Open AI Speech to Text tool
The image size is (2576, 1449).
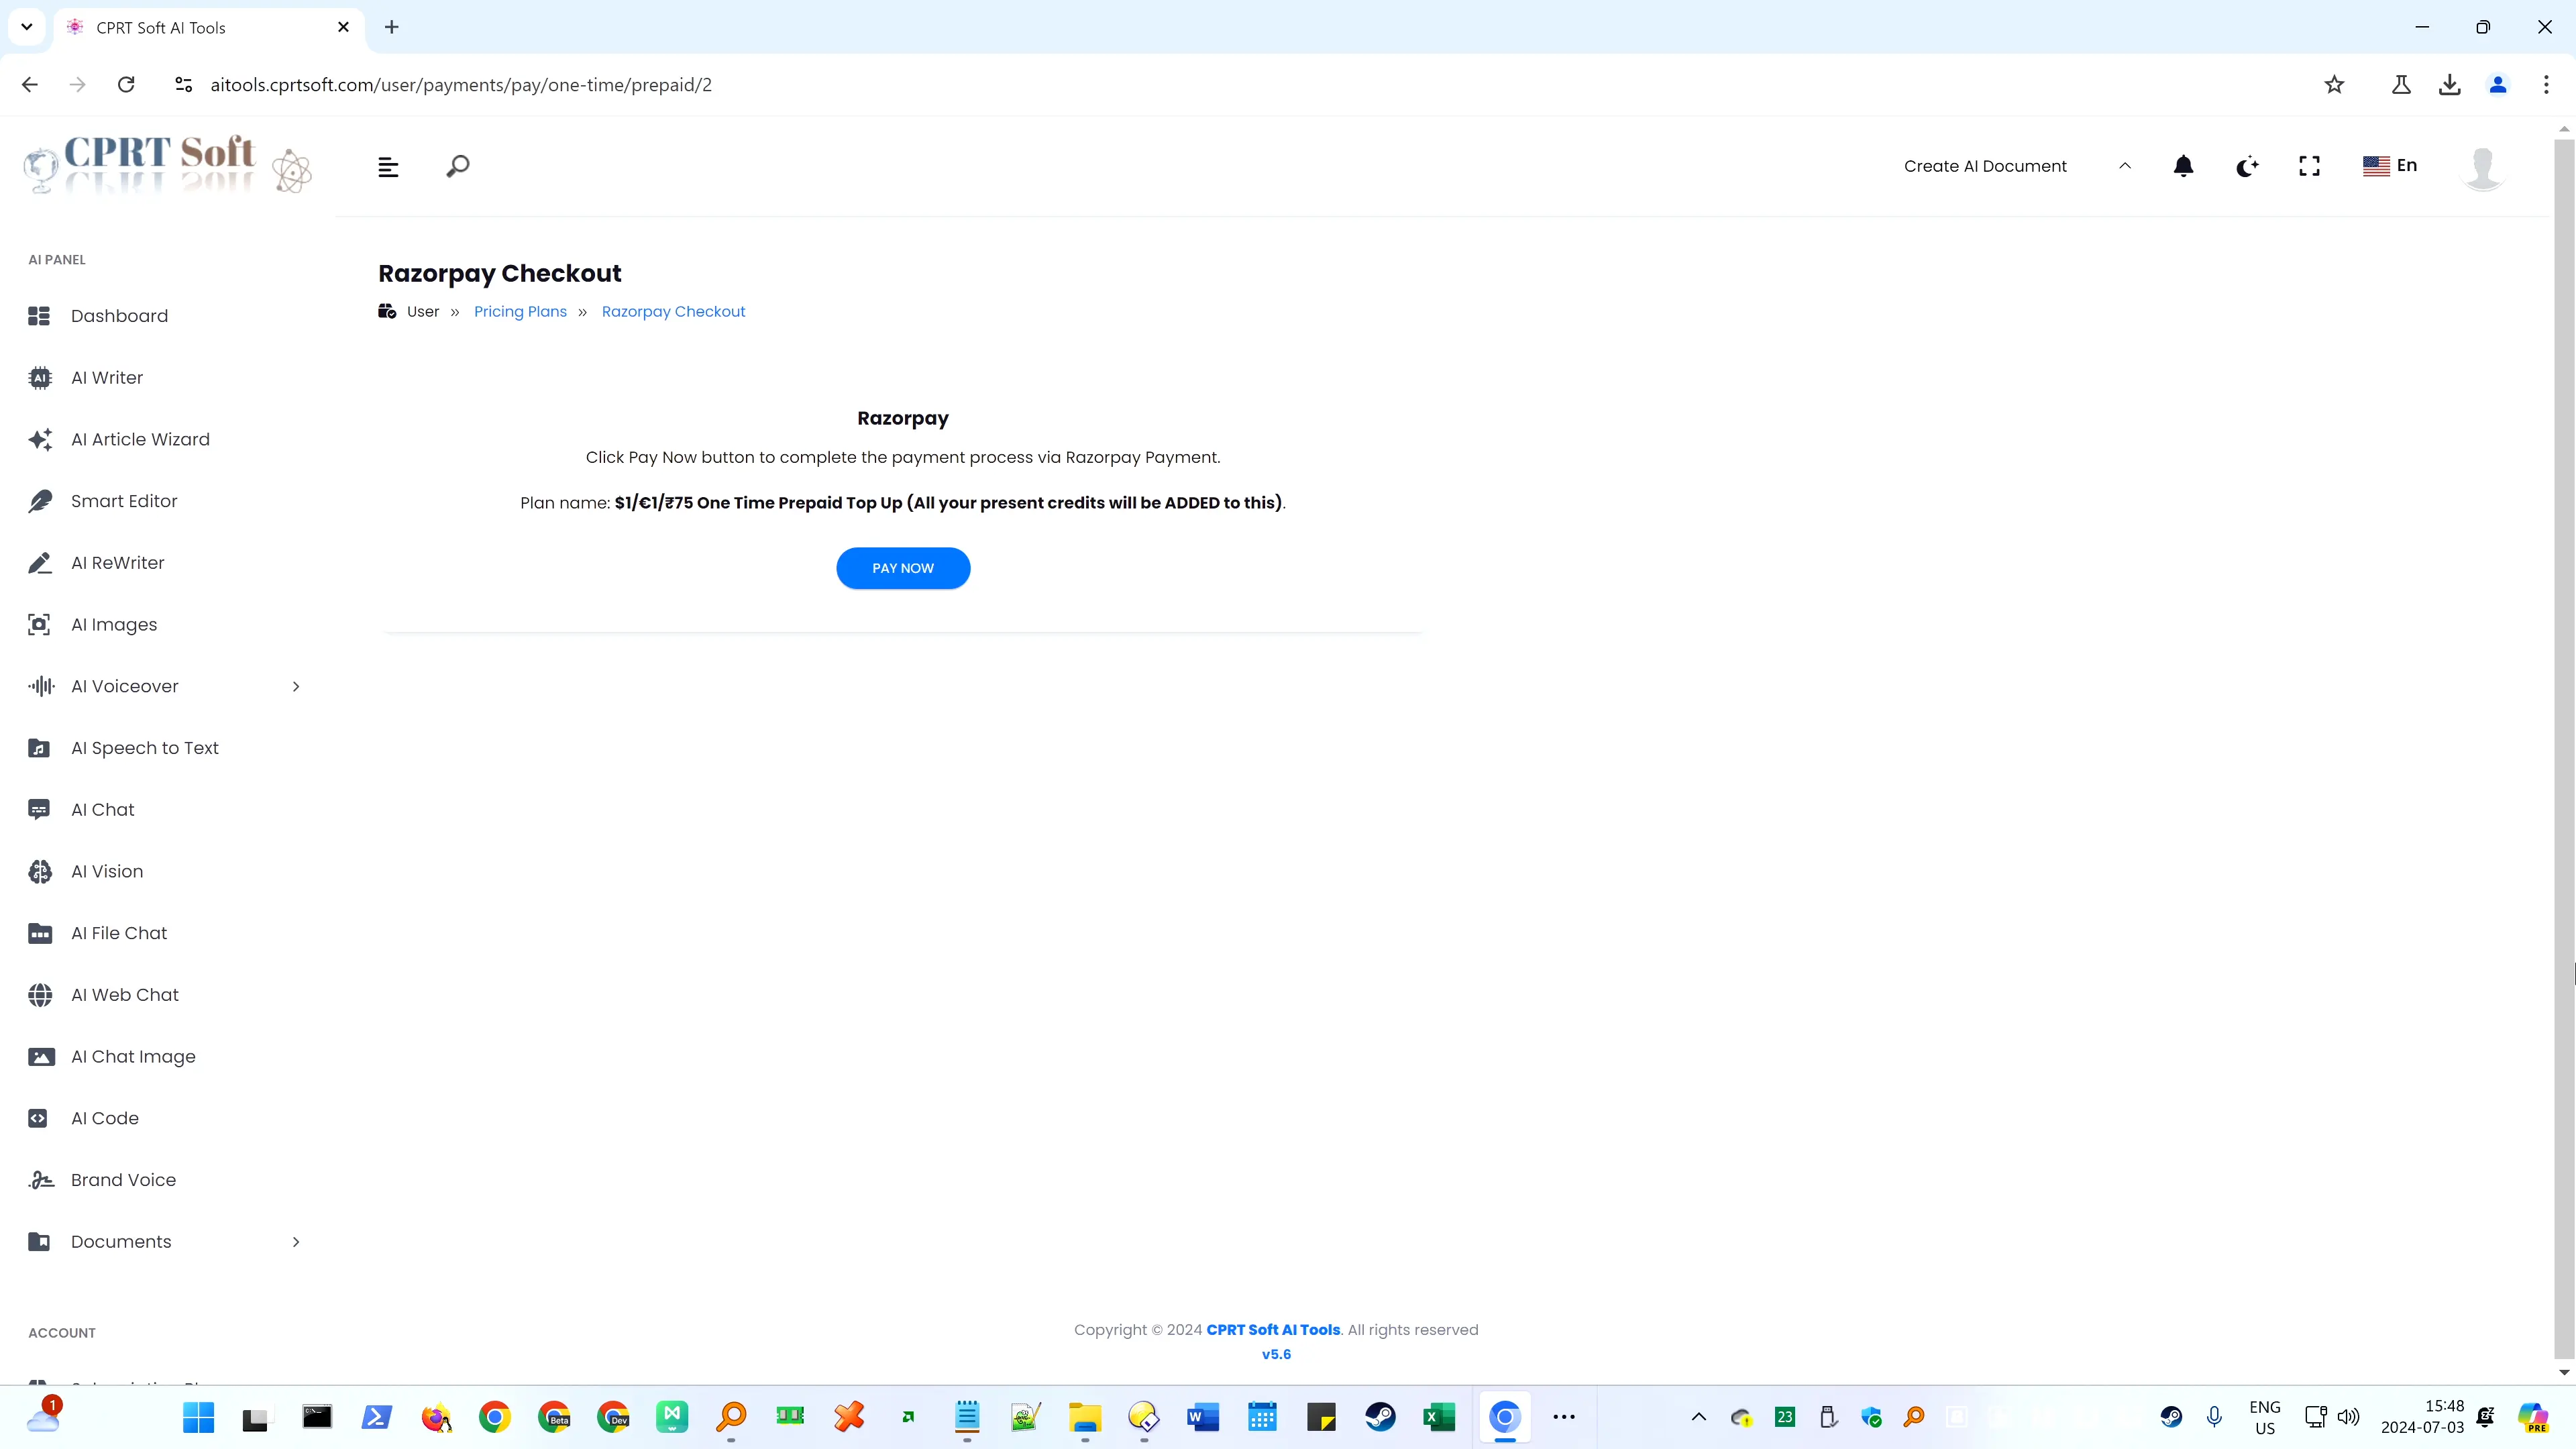(145, 747)
